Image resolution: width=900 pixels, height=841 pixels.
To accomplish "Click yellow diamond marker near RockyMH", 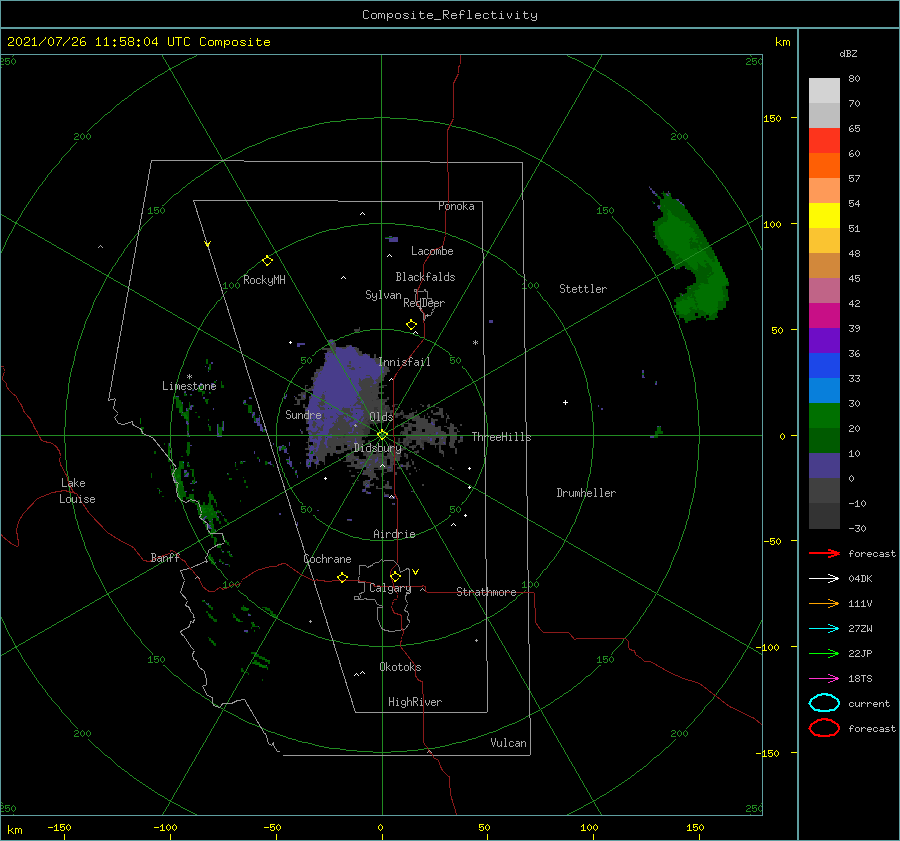I will [x=267, y=261].
